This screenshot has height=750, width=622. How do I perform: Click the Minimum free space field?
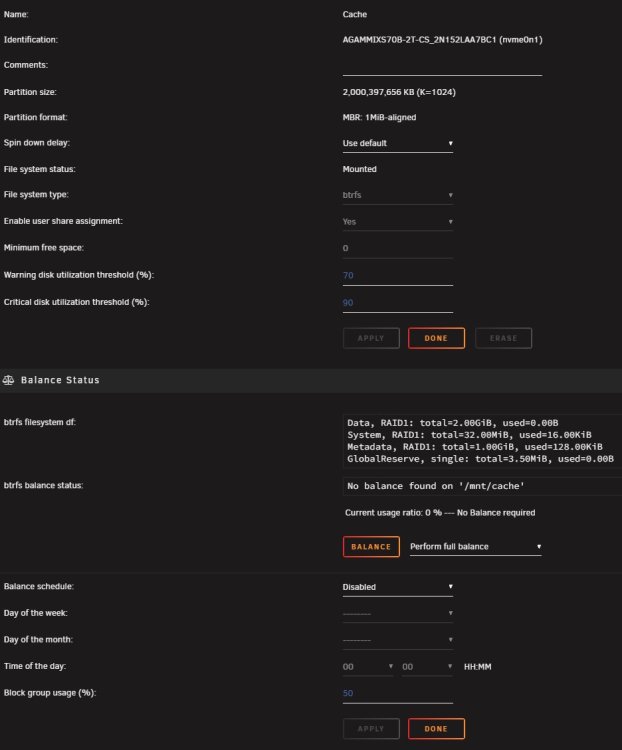pyautogui.click(x=398, y=248)
